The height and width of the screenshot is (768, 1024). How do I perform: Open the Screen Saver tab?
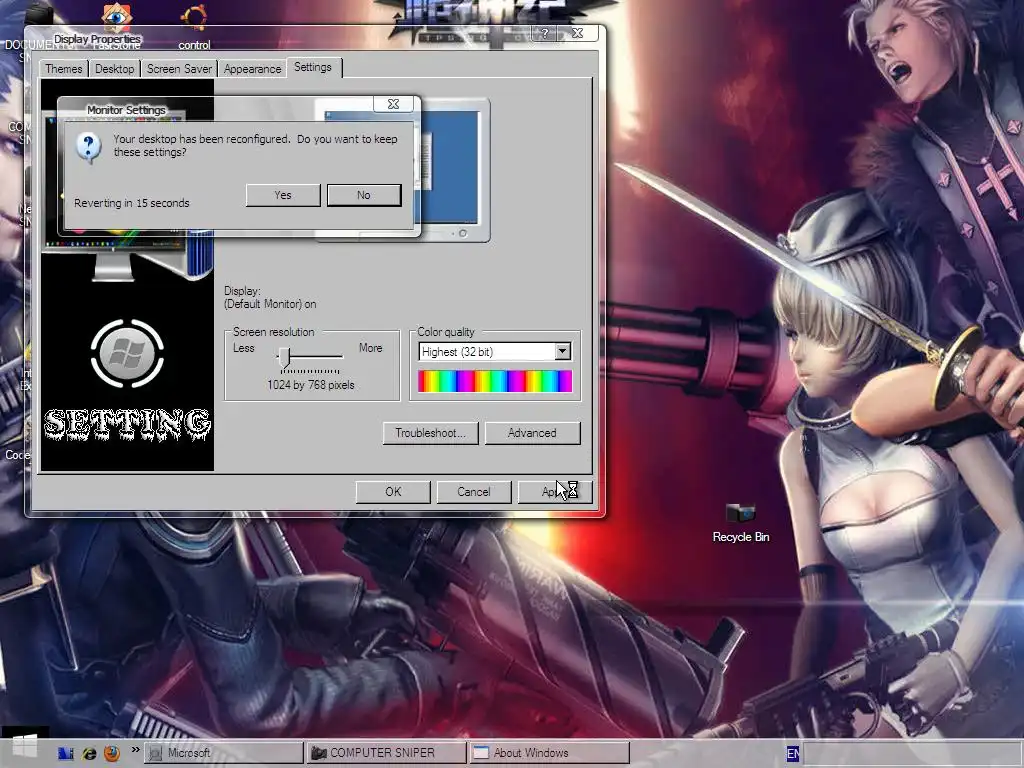[179, 69]
